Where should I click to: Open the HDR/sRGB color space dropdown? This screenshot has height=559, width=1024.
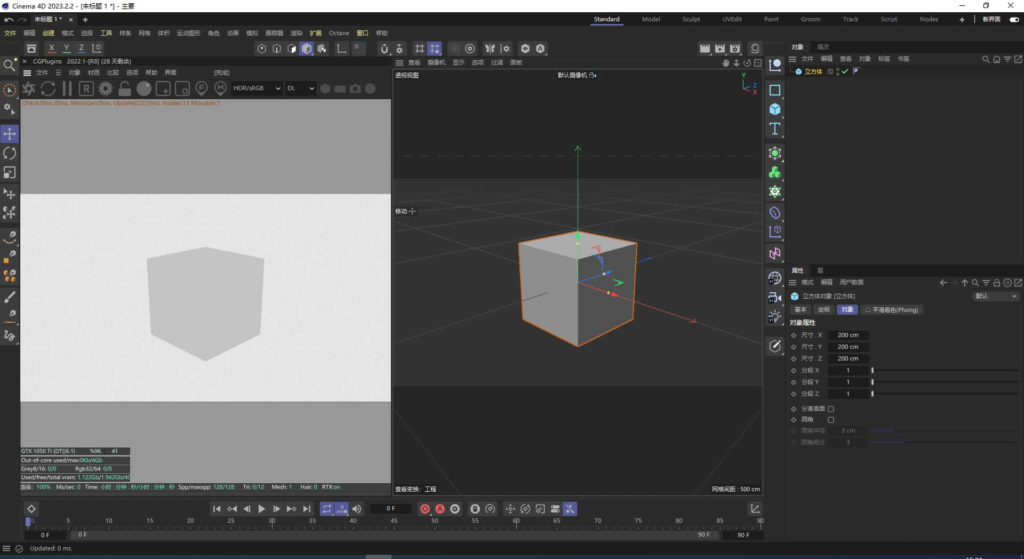click(256, 88)
